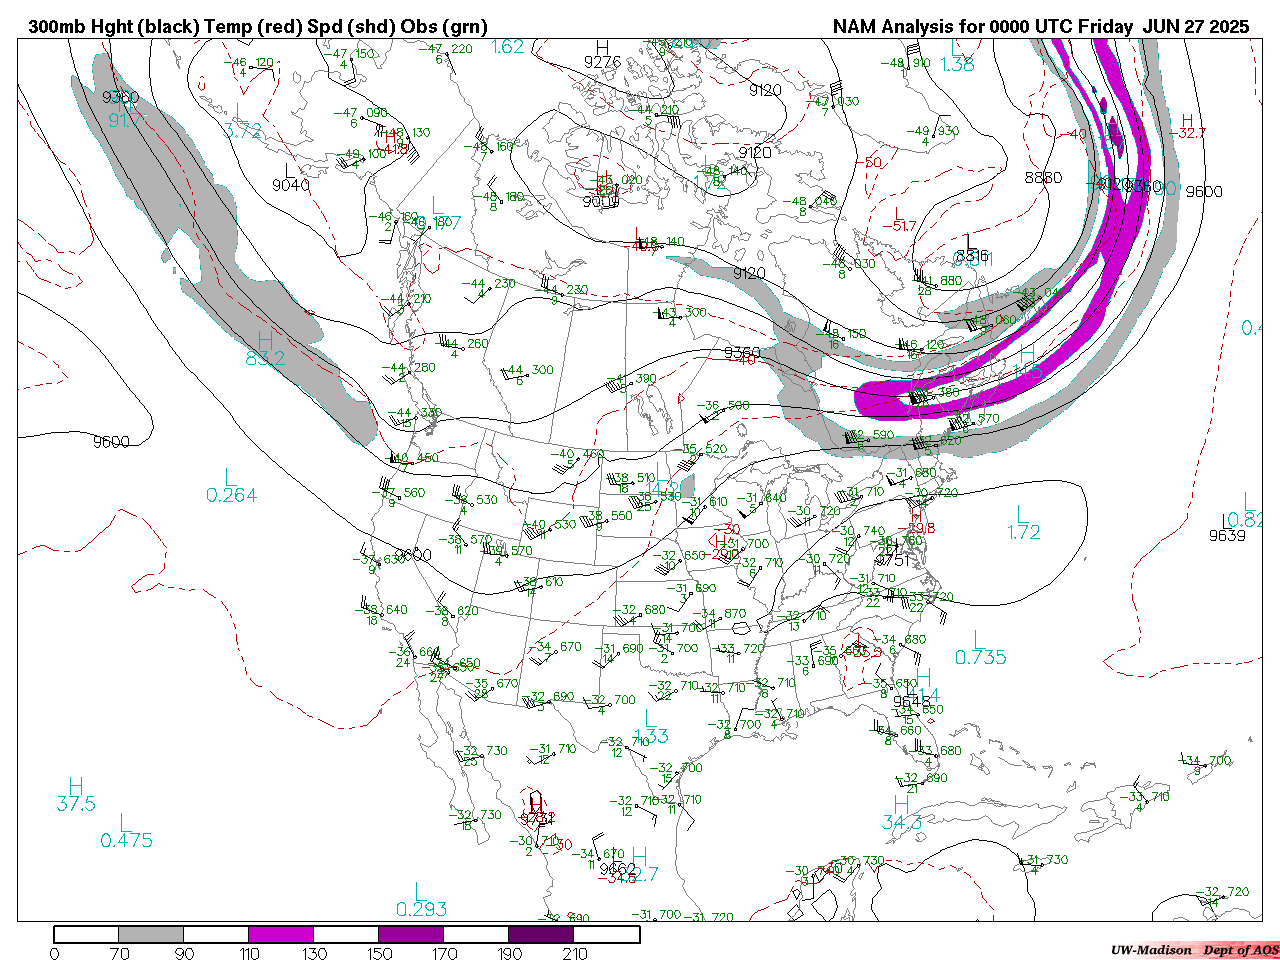Select the red H marker above -32.7
Screen dimensions: 1280x960
1187,120
